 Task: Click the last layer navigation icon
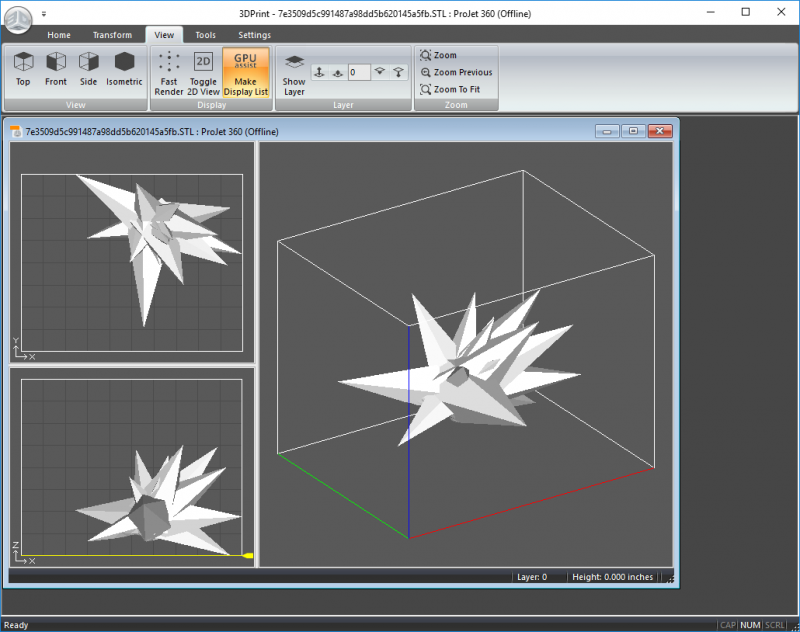pos(399,72)
